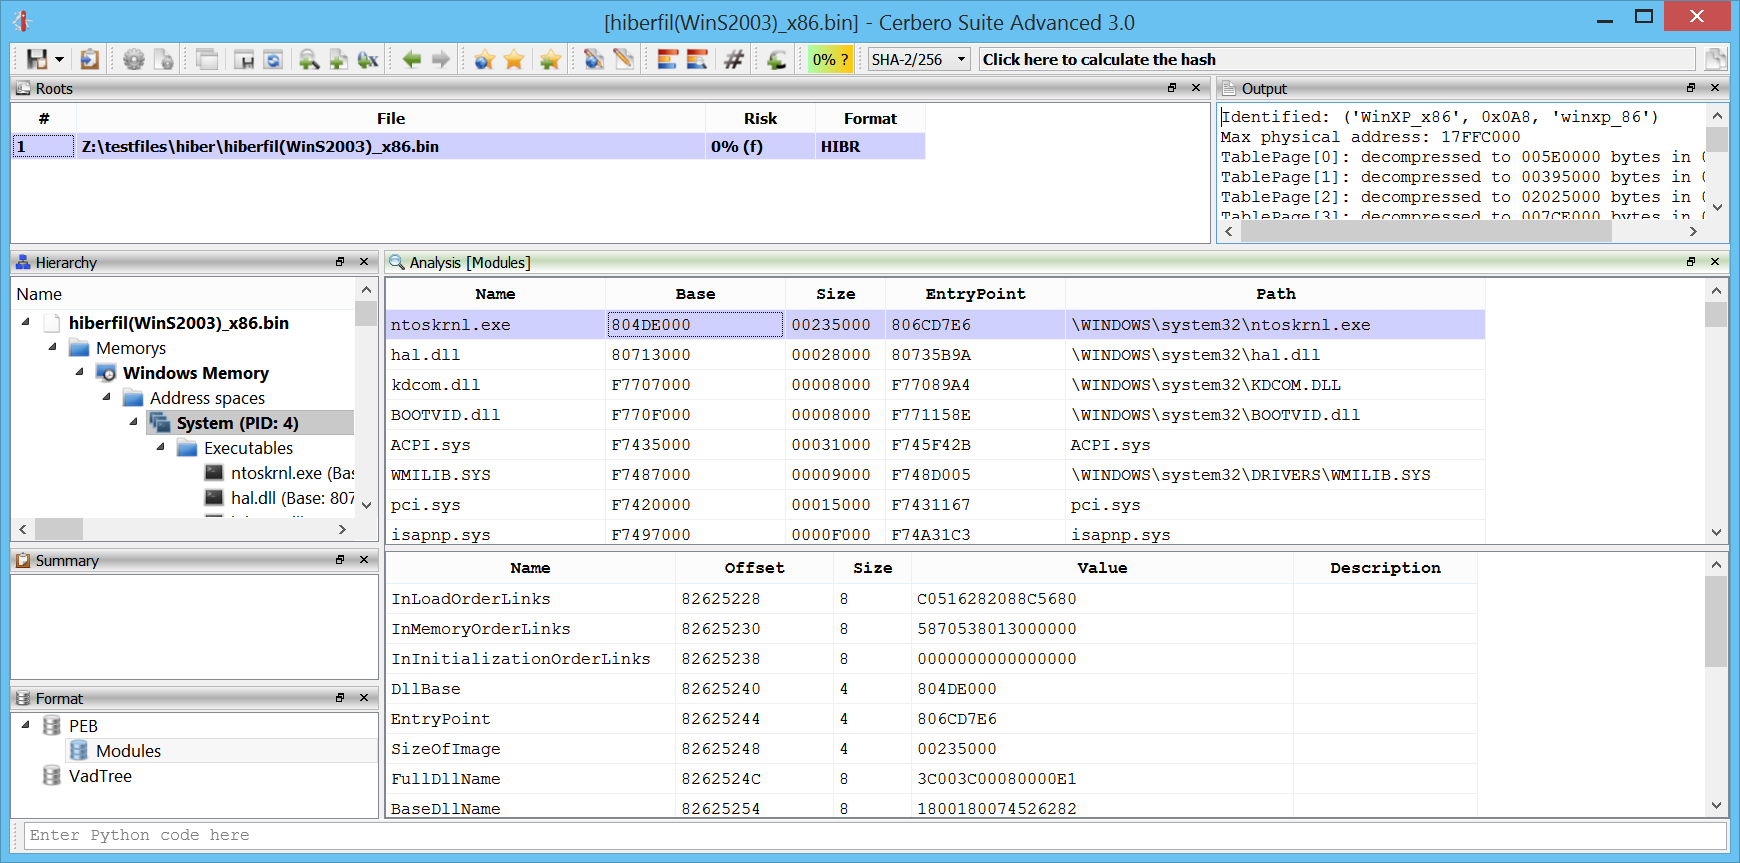Select the hiberfil root file row

click(x=468, y=146)
